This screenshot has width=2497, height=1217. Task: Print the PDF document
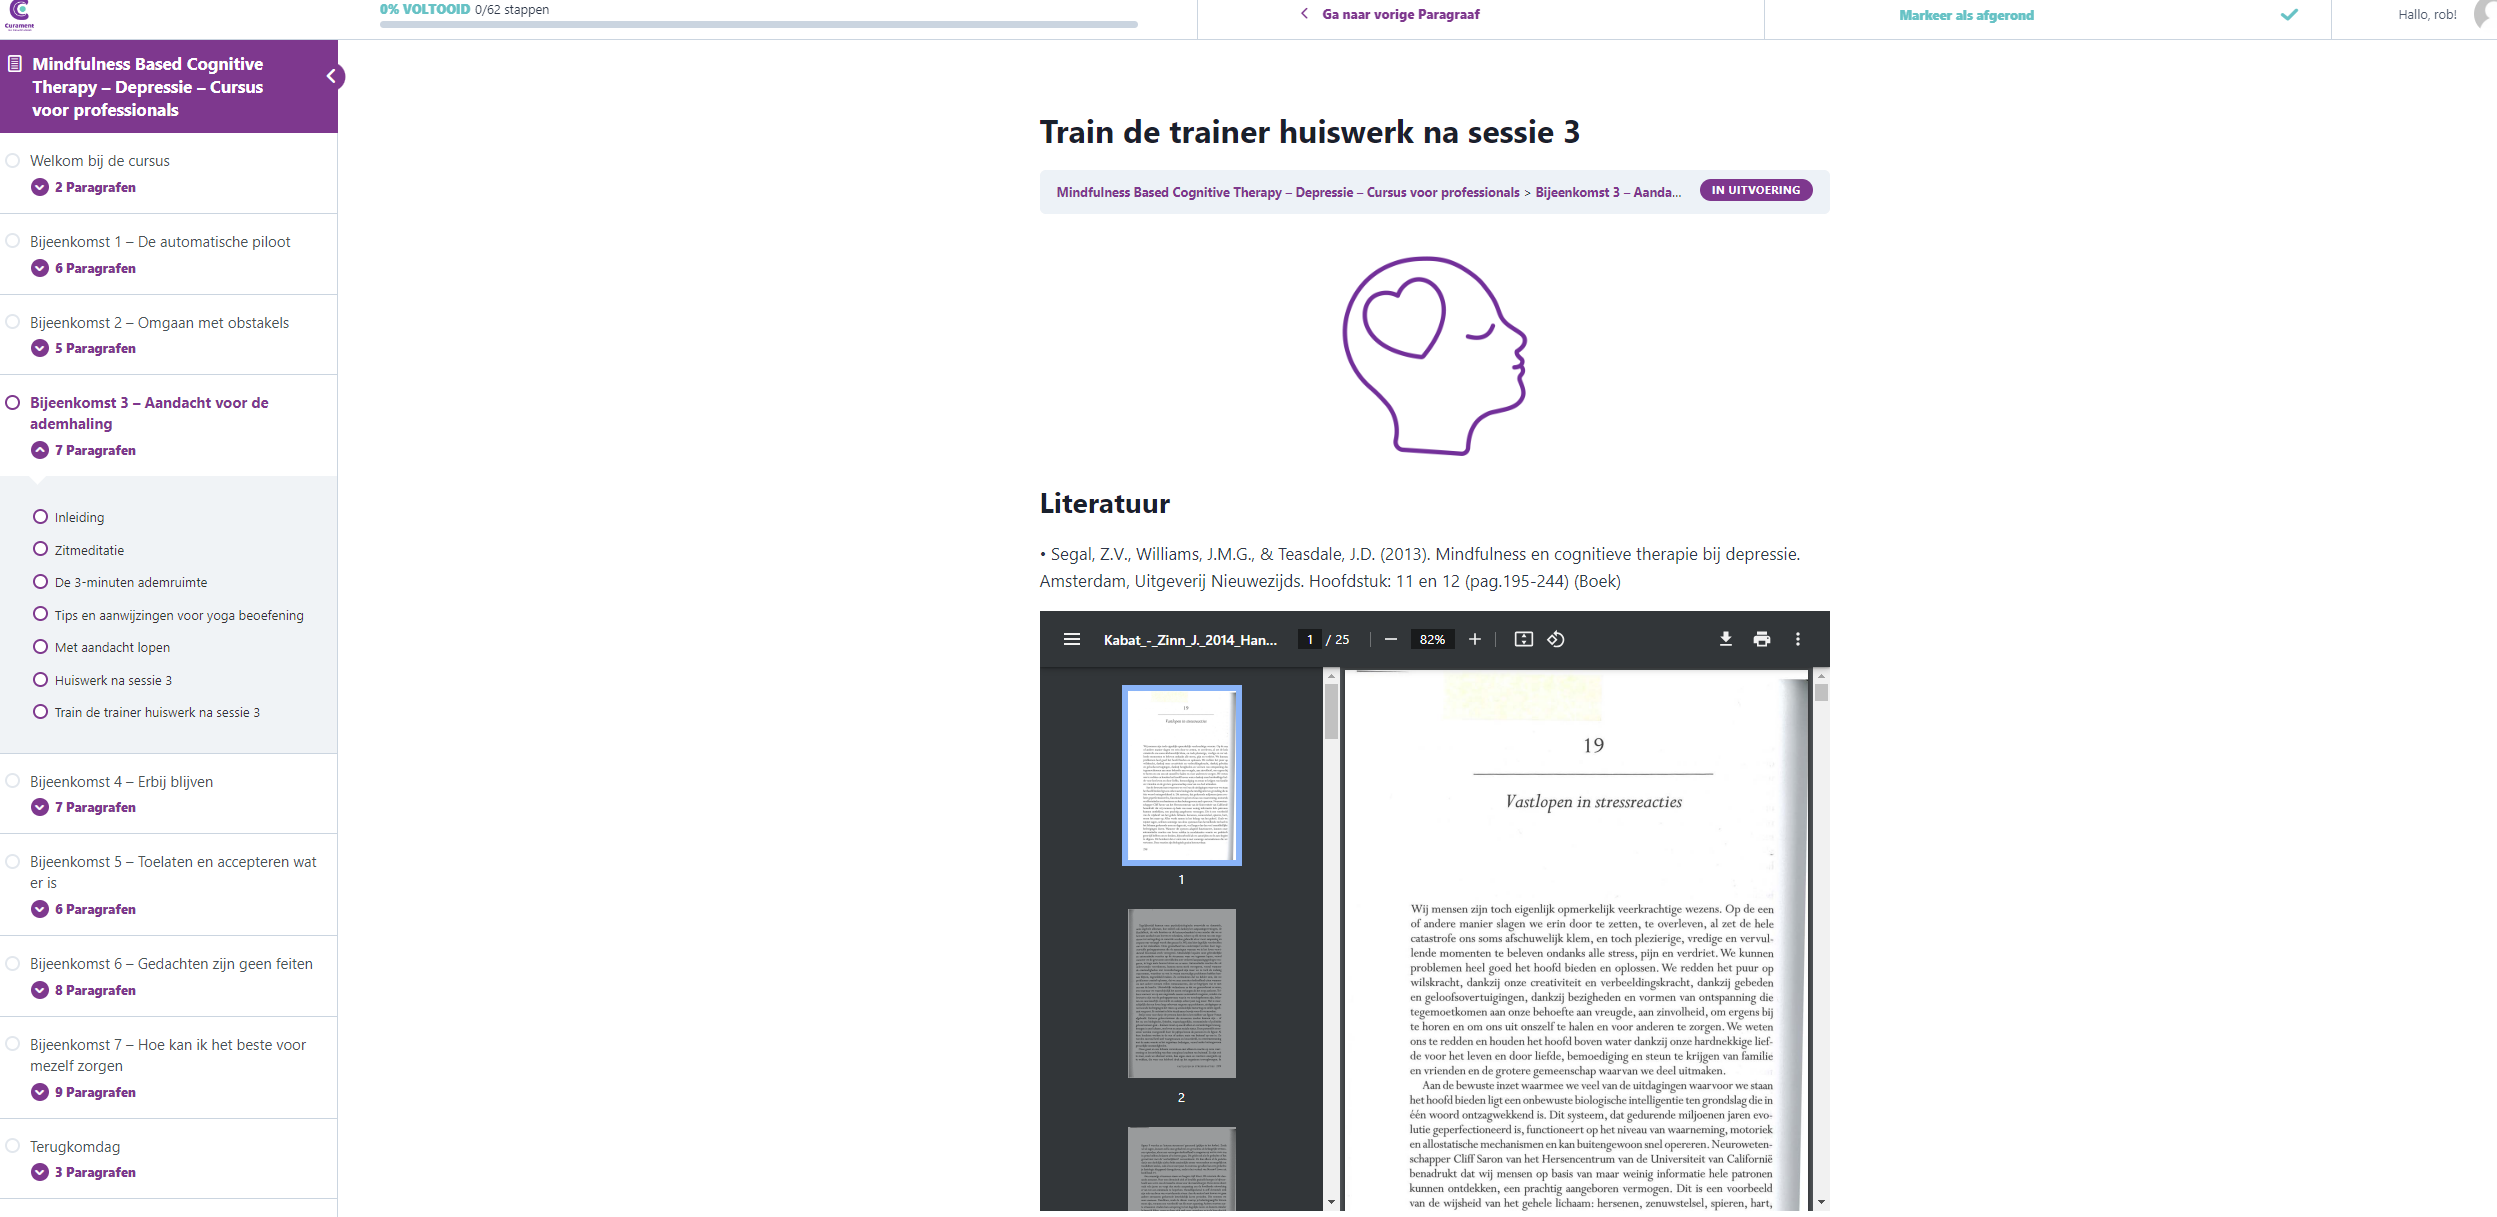pyautogui.click(x=1761, y=639)
